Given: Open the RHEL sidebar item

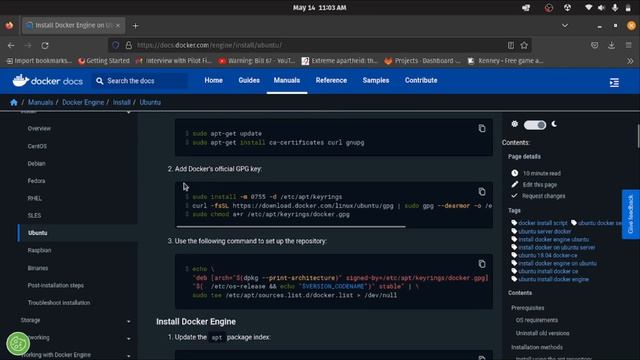Looking at the screenshot, I should (35, 198).
